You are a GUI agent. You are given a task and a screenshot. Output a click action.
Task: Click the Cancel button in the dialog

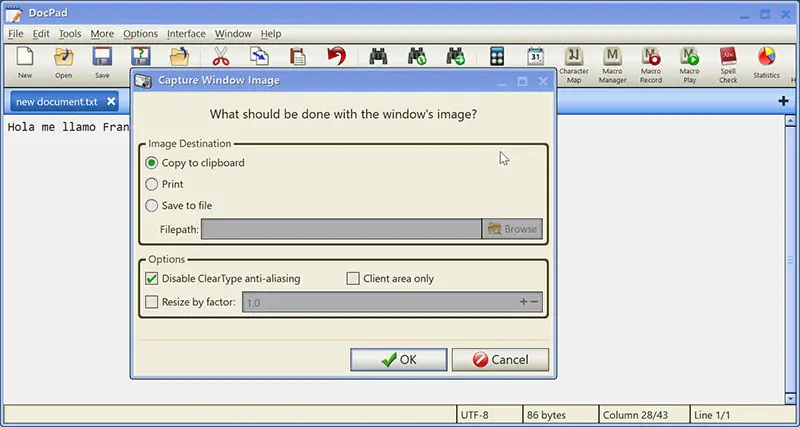click(x=500, y=360)
